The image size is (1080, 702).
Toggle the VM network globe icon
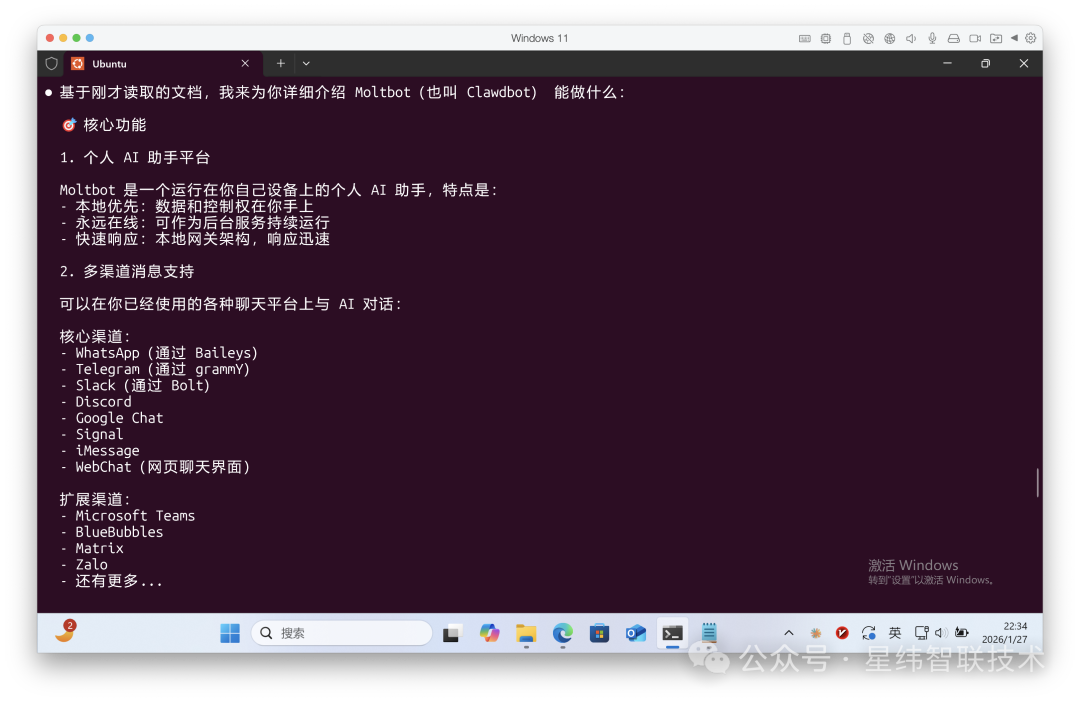[x=889, y=38]
